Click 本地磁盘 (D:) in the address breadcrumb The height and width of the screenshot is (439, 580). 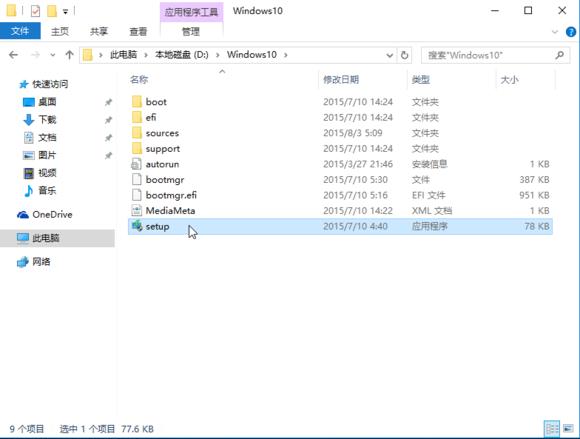click(182, 55)
